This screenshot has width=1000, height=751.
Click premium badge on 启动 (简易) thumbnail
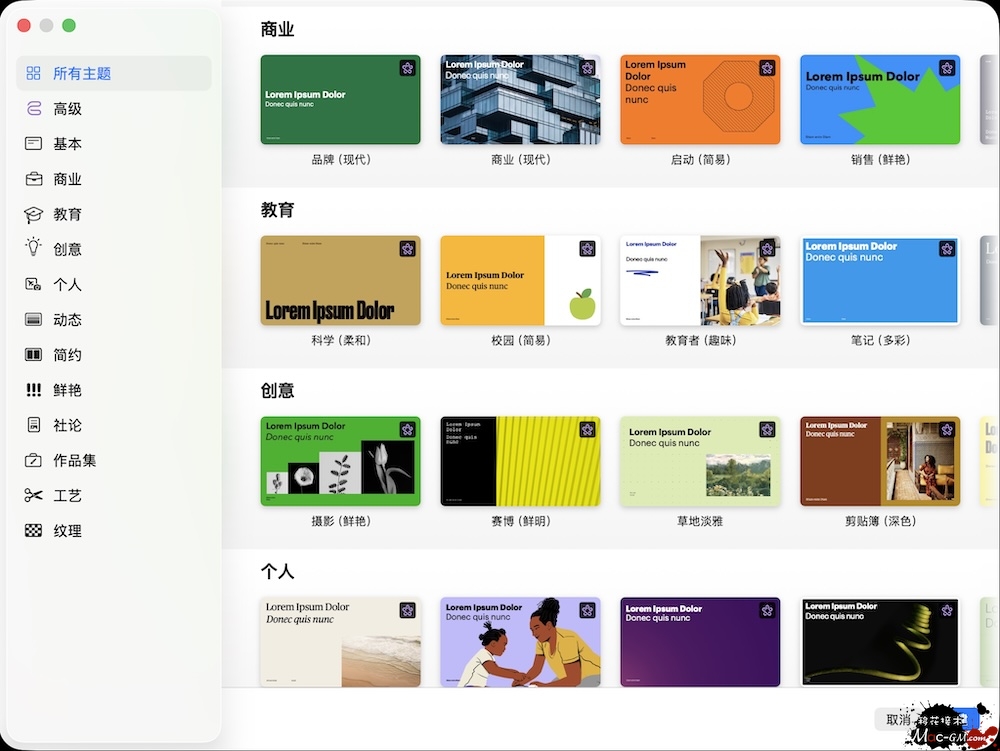click(x=767, y=68)
